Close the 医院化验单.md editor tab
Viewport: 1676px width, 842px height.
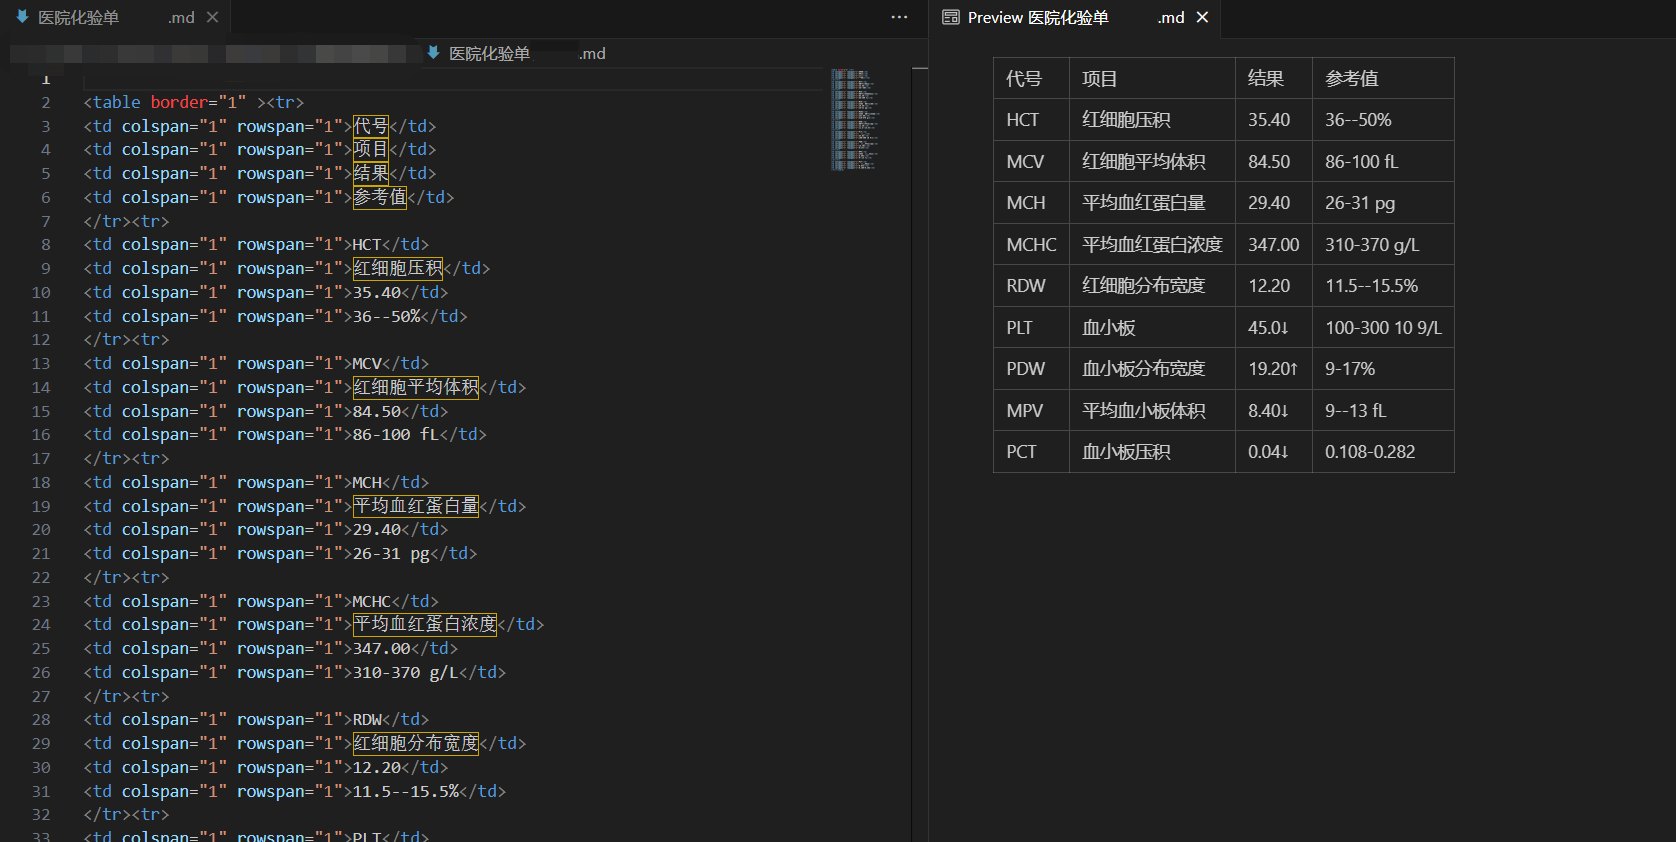(212, 17)
